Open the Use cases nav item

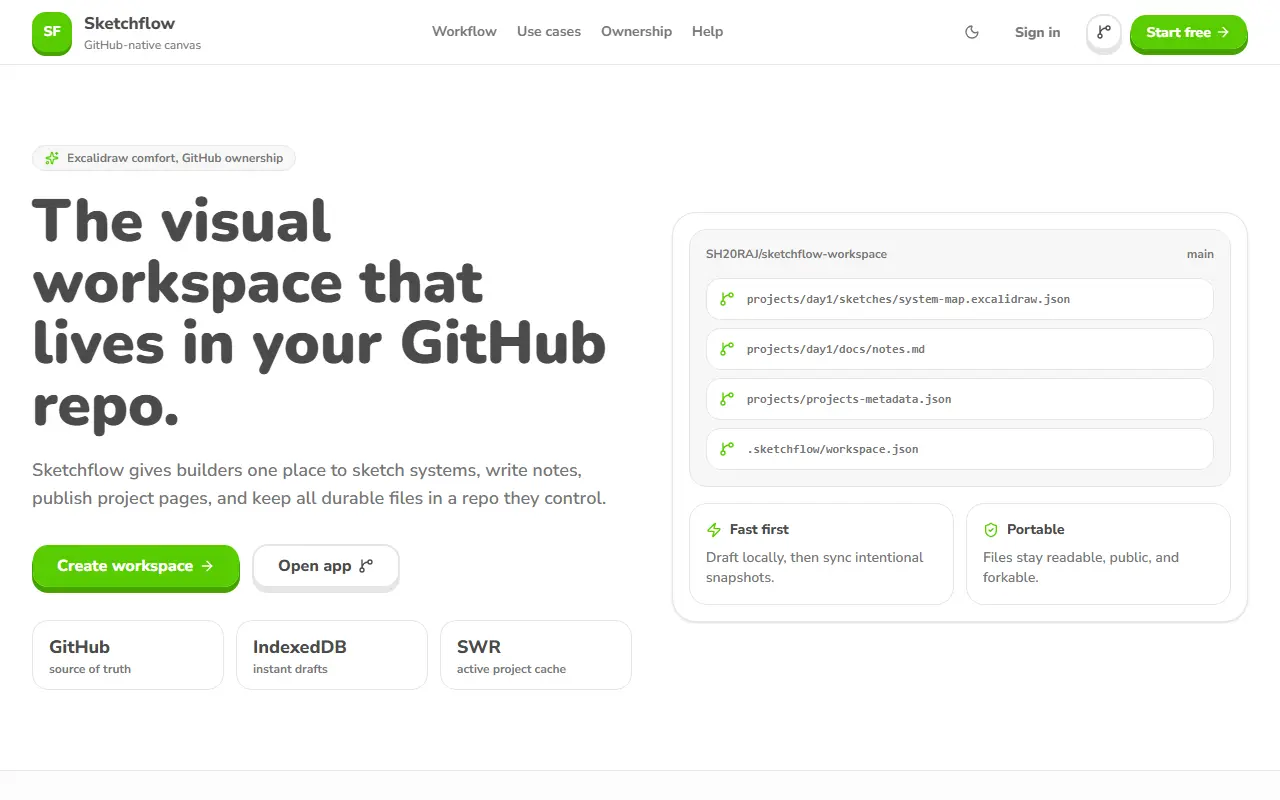549,31
